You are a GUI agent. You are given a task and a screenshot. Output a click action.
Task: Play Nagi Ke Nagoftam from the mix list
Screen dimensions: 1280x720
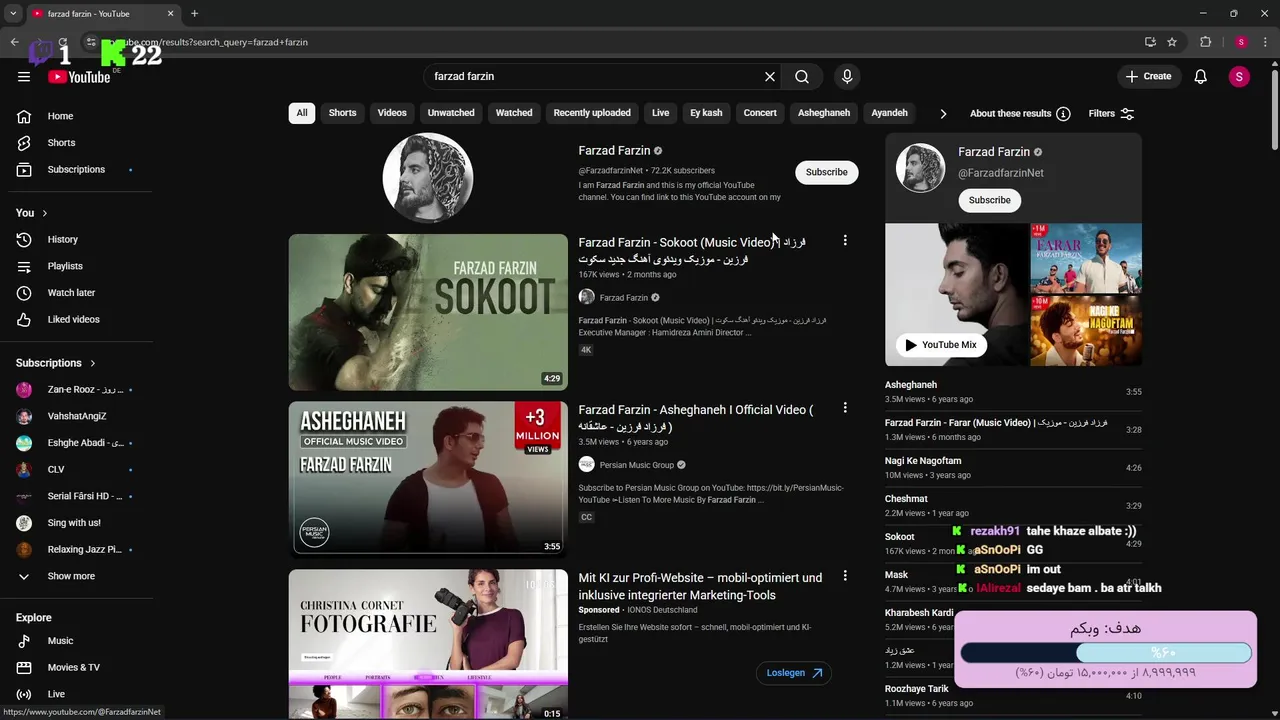pos(1013,467)
